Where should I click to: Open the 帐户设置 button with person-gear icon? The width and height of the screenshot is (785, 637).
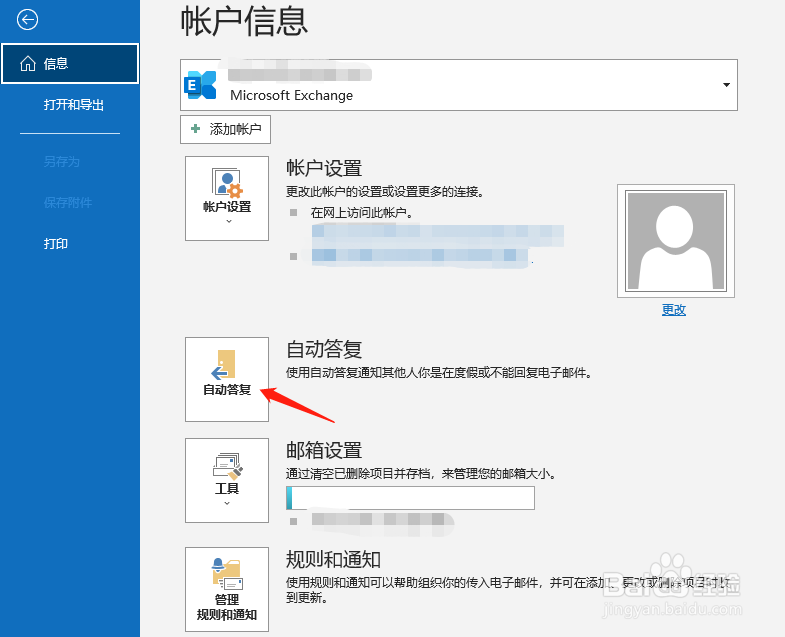coord(227,198)
